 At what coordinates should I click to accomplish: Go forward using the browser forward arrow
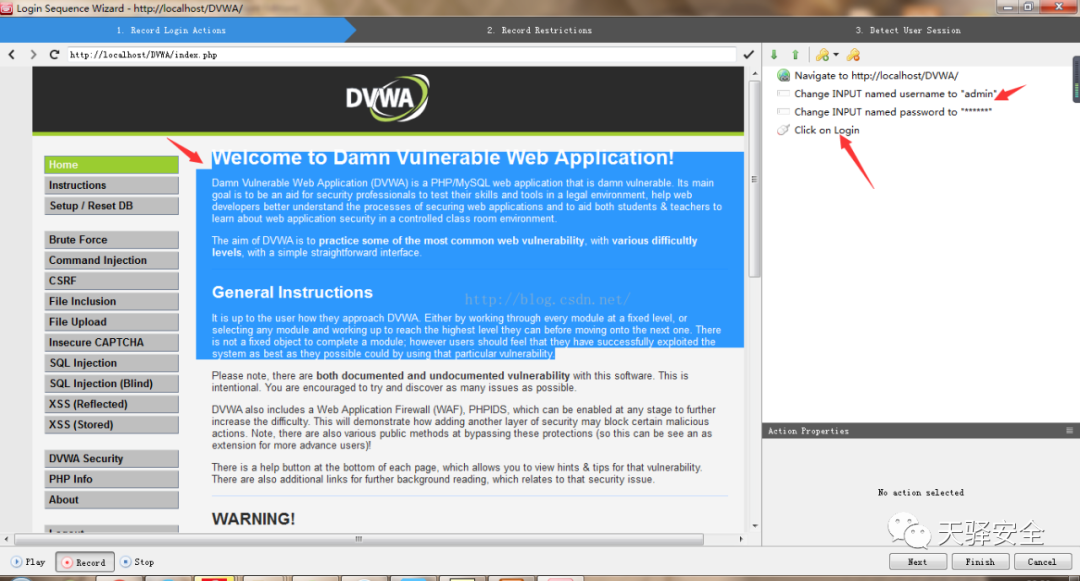point(33,54)
